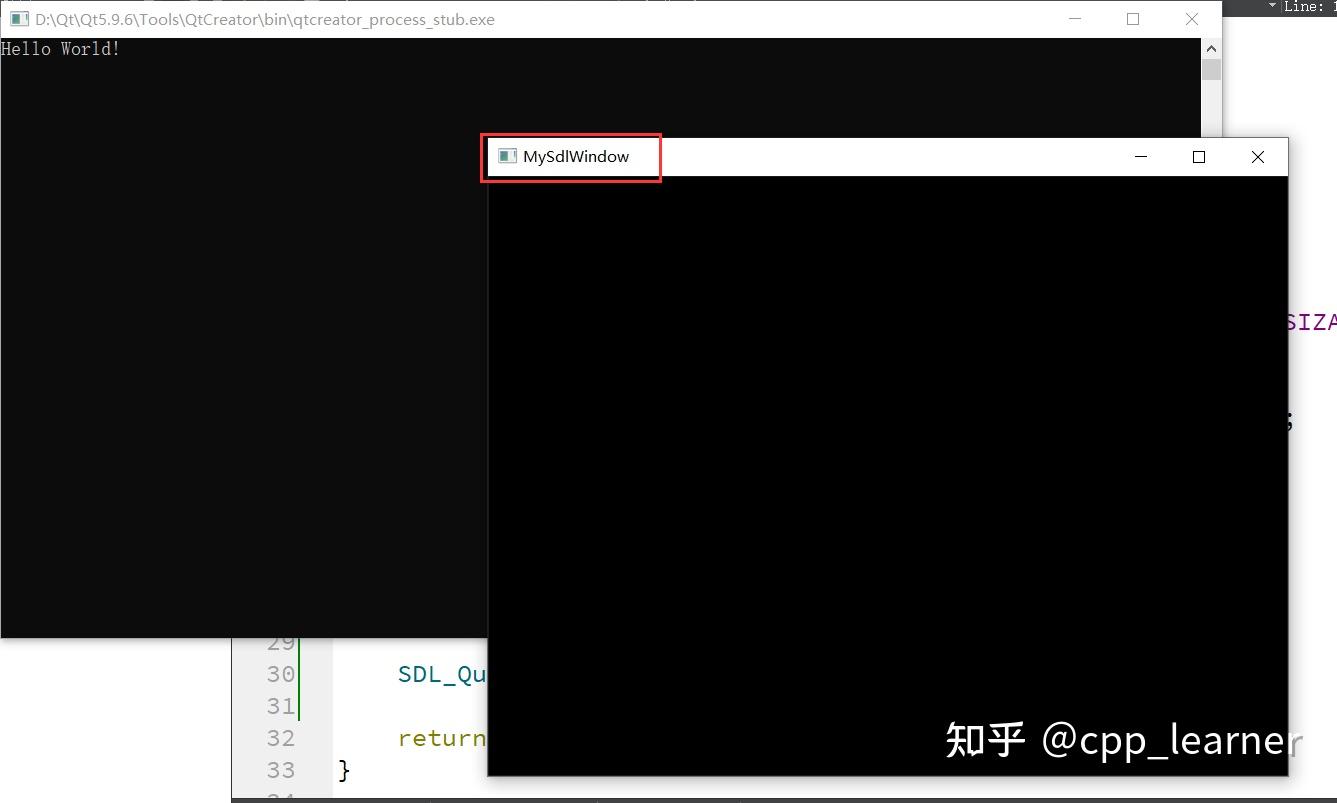Click the scrollbar up arrow in the console
The image size is (1337, 803).
click(x=1211, y=47)
